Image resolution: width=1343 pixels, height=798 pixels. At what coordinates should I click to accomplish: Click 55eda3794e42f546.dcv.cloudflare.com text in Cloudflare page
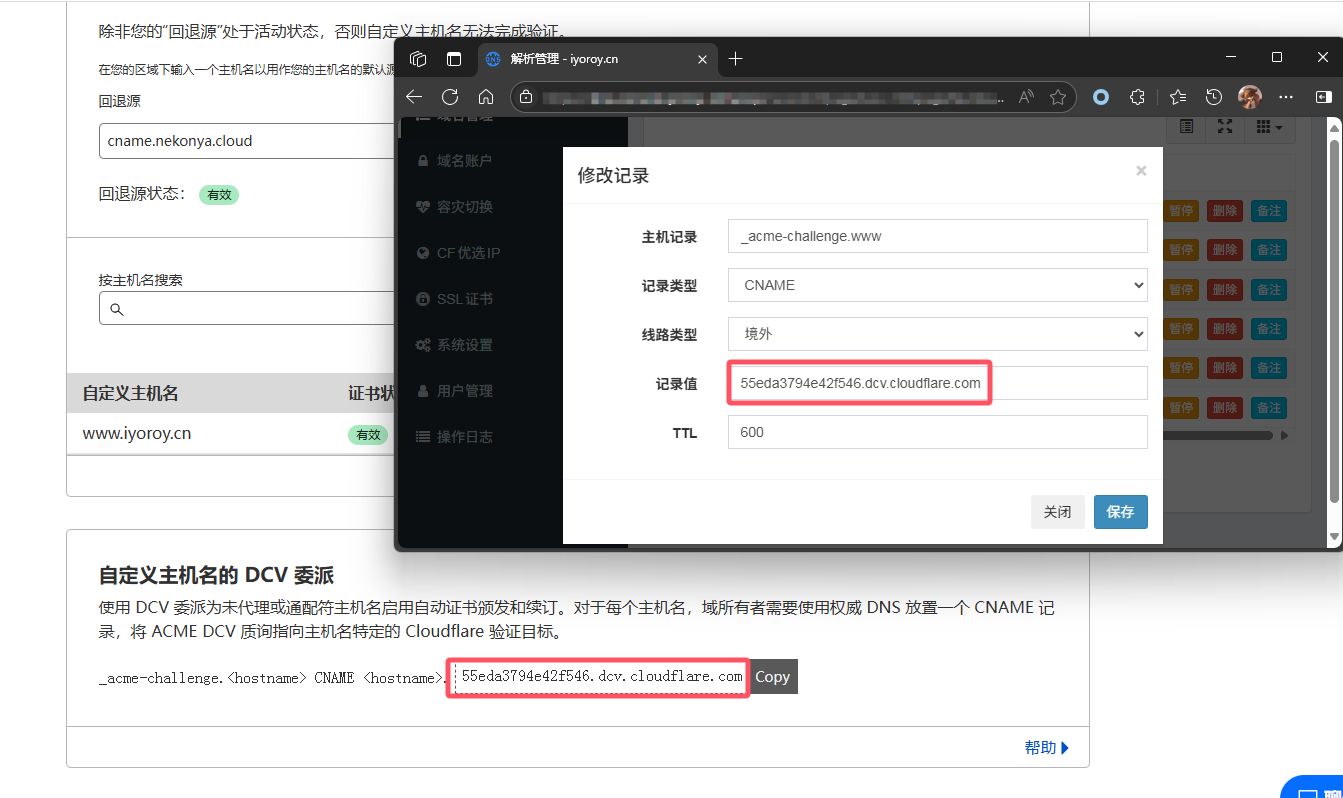coord(602,677)
